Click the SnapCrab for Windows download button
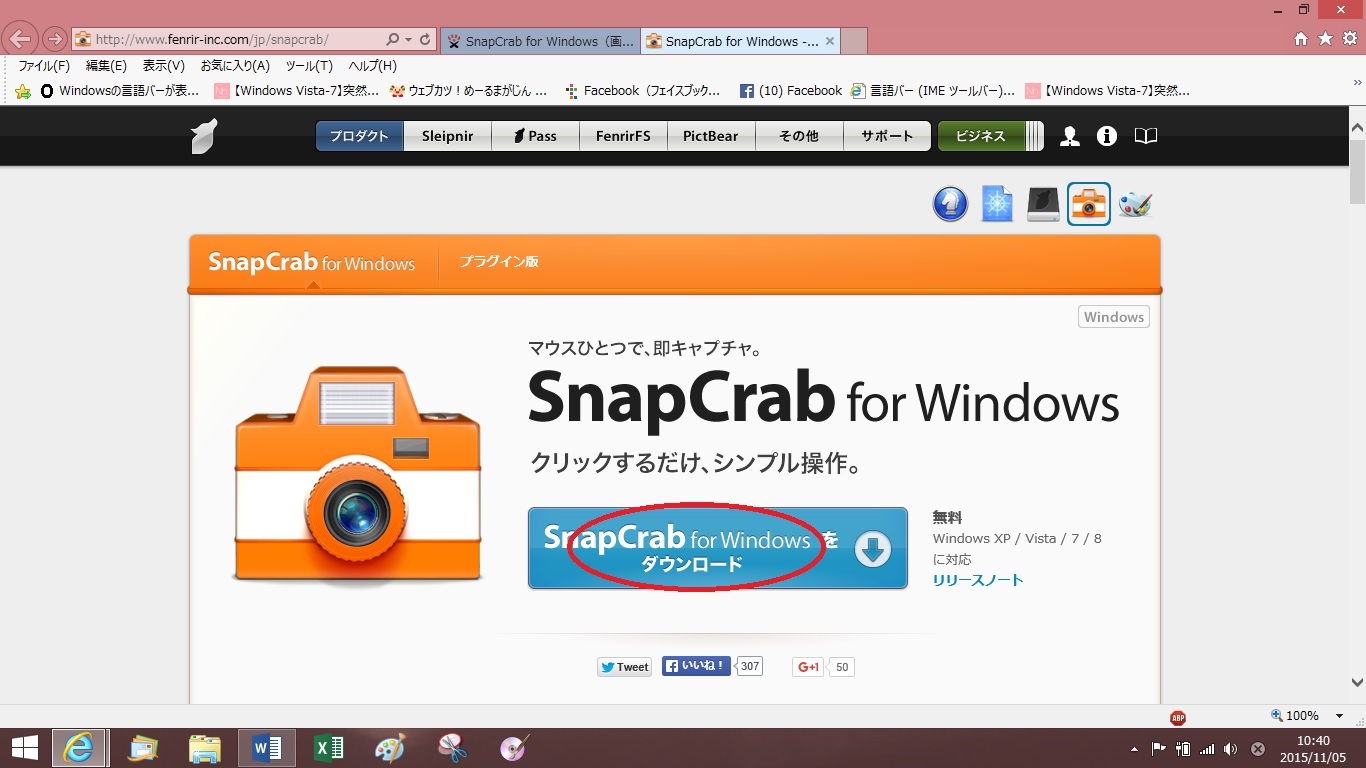 click(717, 548)
